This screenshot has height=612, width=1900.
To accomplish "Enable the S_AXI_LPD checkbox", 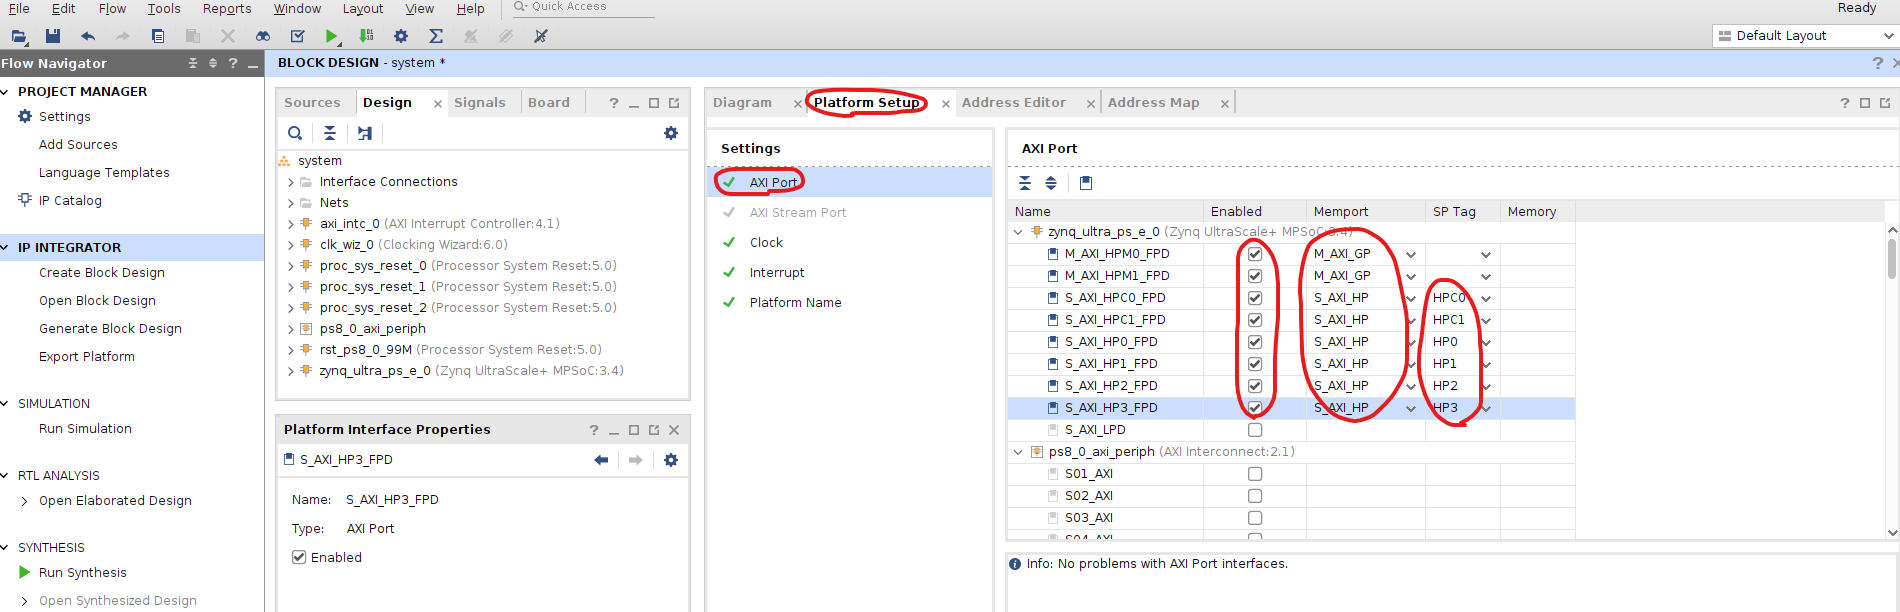I will click(x=1255, y=430).
